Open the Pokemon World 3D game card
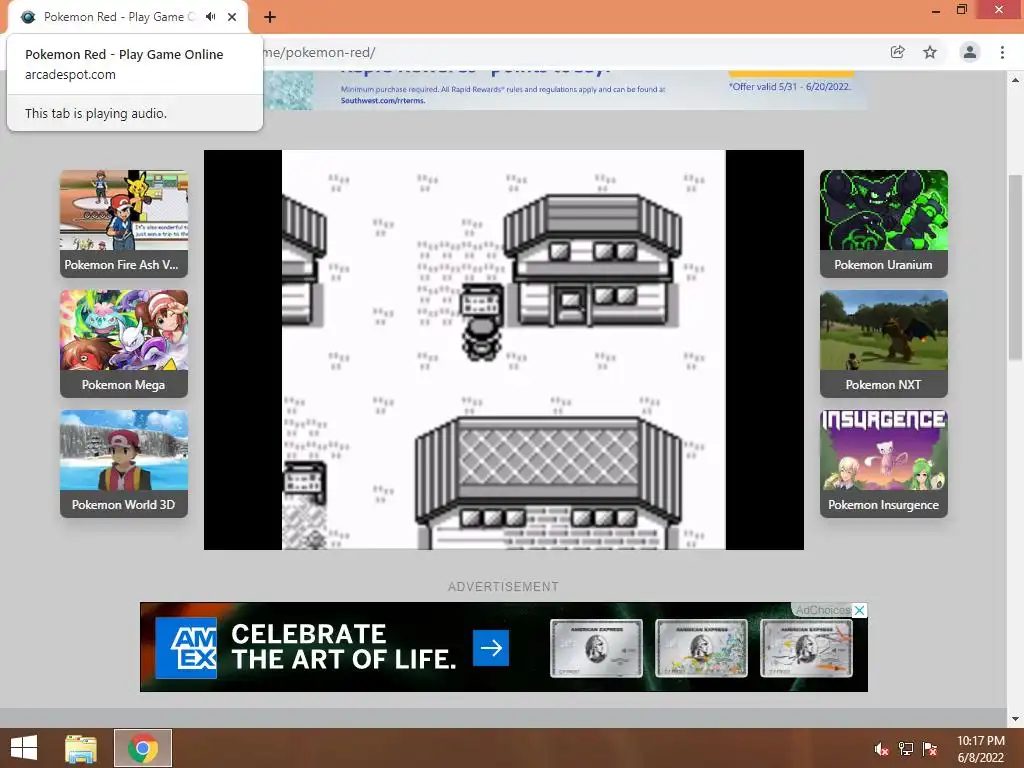 click(x=124, y=464)
